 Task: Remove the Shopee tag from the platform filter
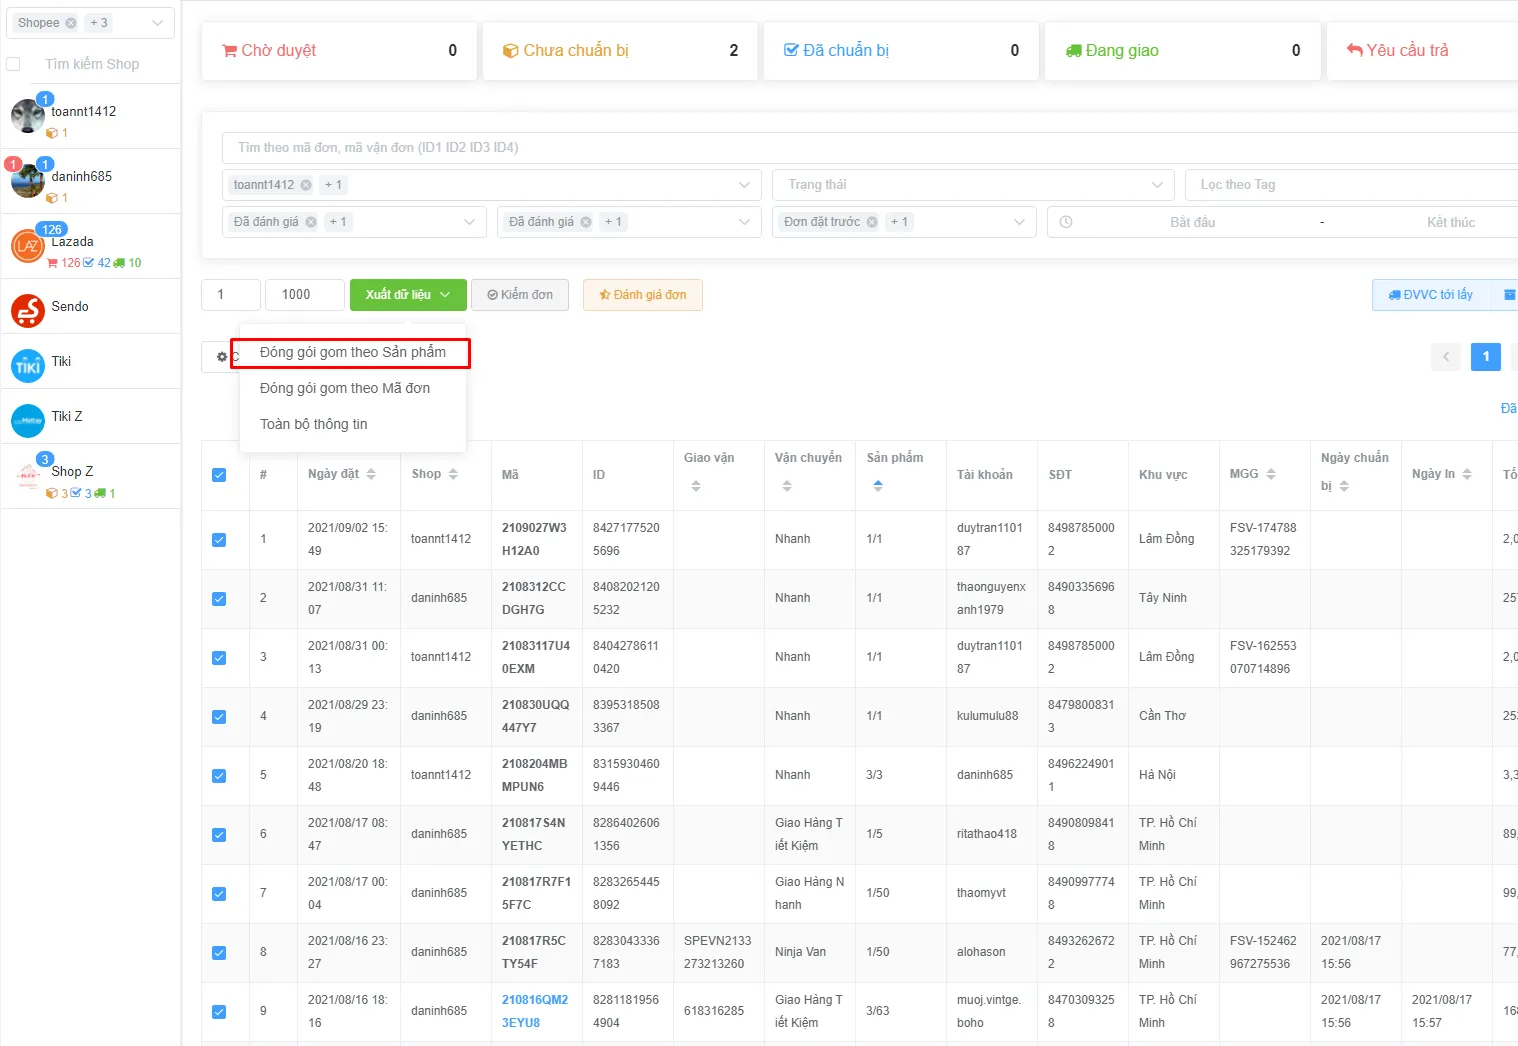(x=71, y=23)
